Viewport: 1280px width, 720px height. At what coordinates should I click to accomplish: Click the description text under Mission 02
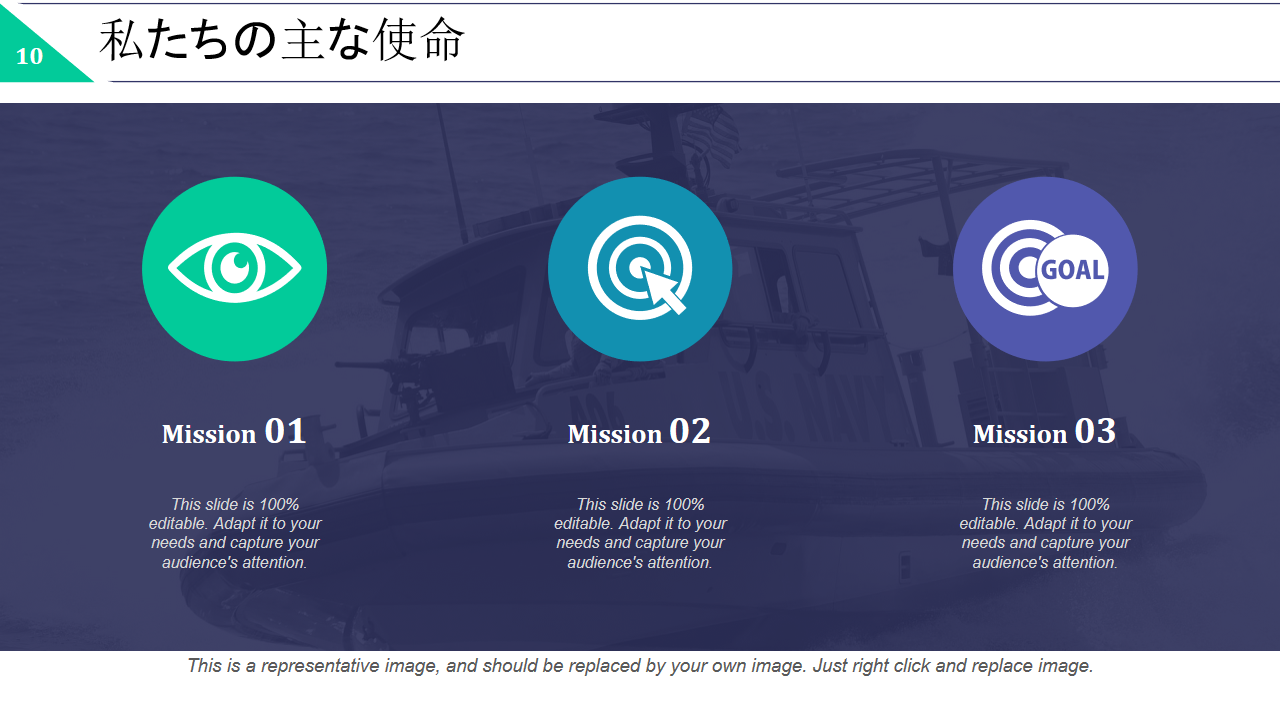point(640,533)
